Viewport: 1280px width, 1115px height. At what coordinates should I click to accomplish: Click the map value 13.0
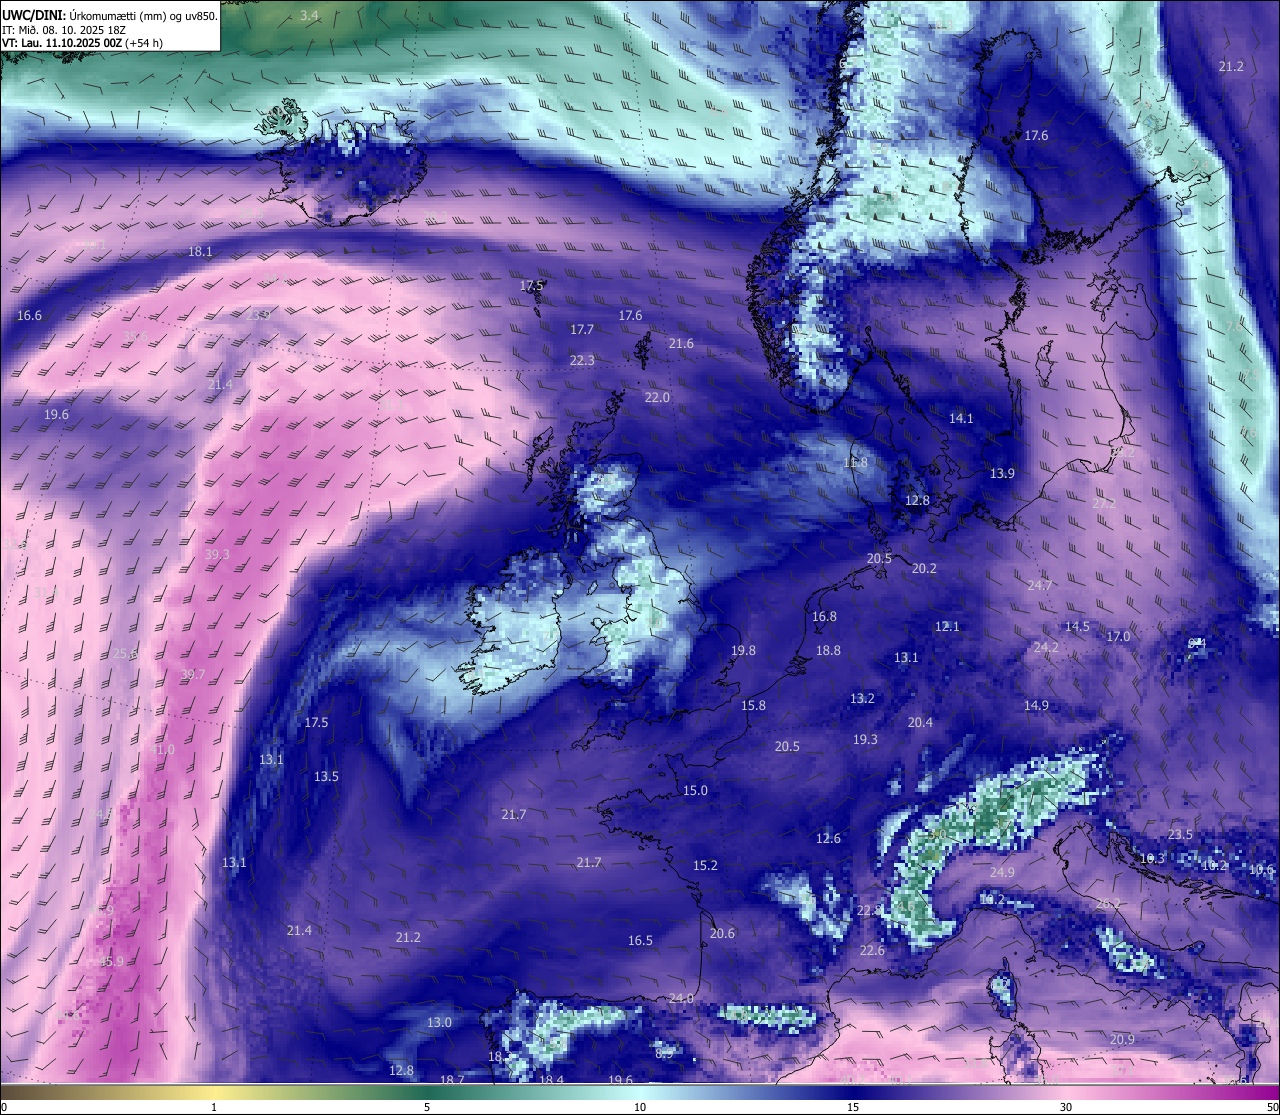pos(439,1023)
